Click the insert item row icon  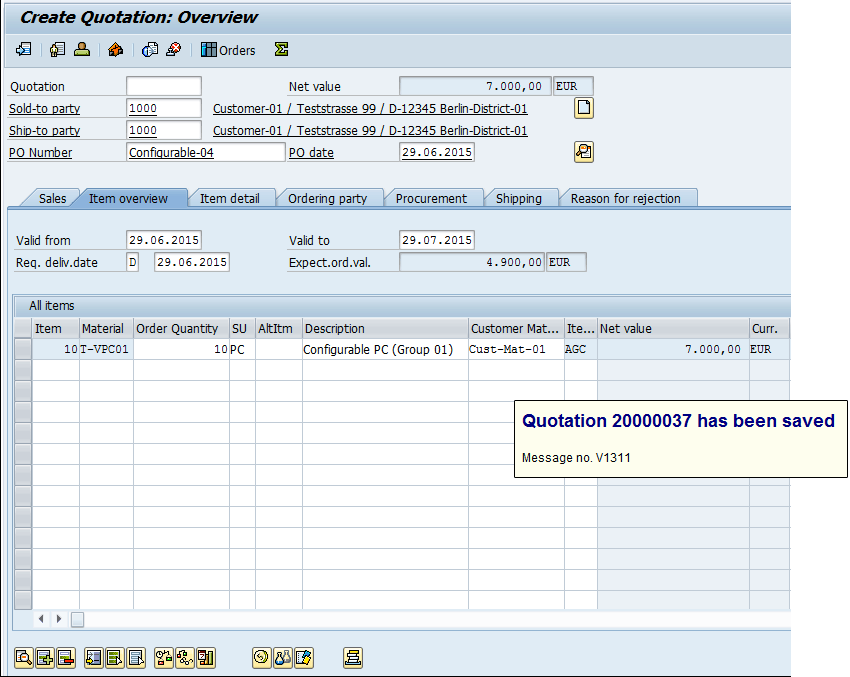tap(44, 657)
